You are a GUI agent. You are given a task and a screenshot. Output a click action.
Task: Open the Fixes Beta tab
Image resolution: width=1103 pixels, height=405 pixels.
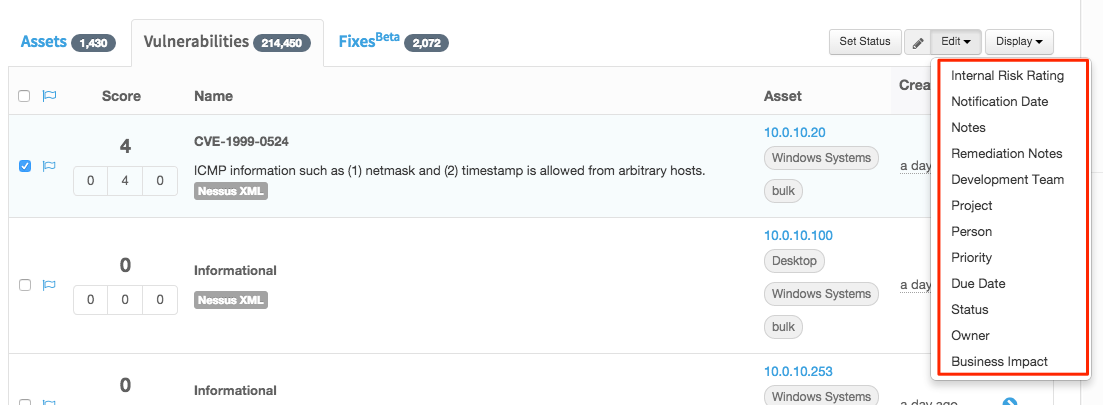(393, 42)
